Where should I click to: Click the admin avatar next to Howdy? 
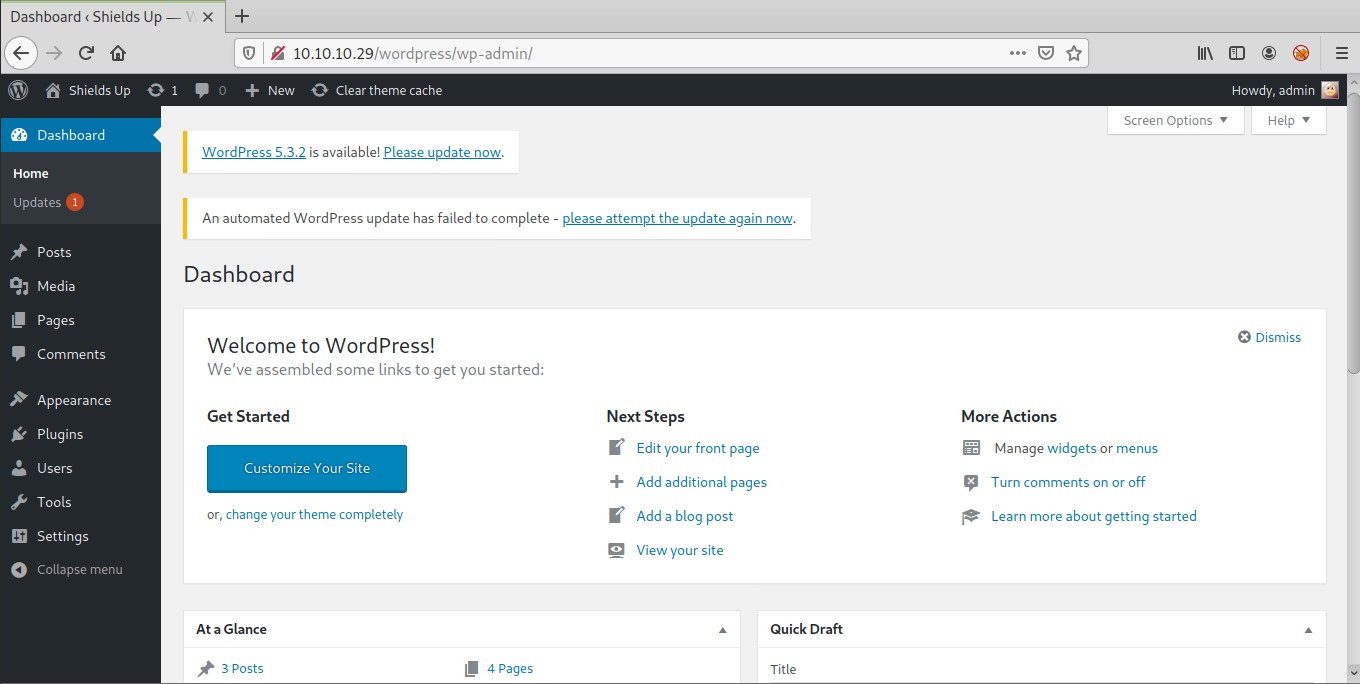[1330, 90]
